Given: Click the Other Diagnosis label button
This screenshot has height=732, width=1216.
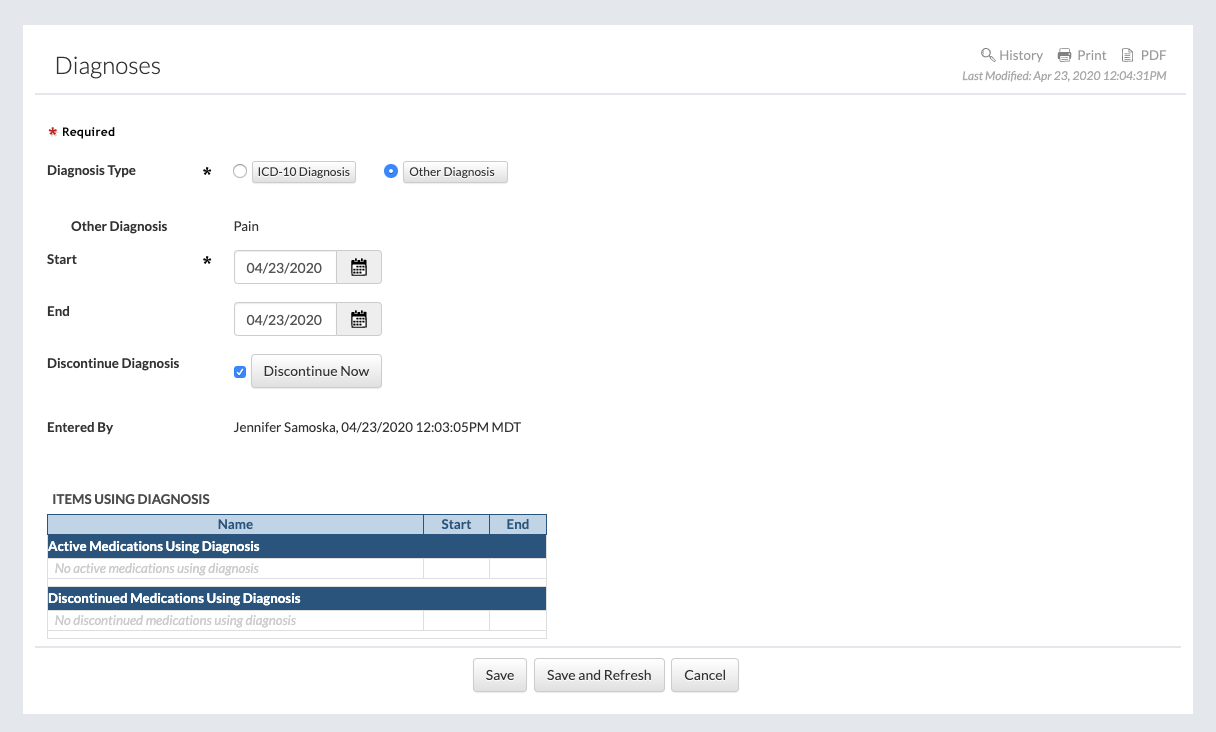Looking at the screenshot, I should [455, 172].
